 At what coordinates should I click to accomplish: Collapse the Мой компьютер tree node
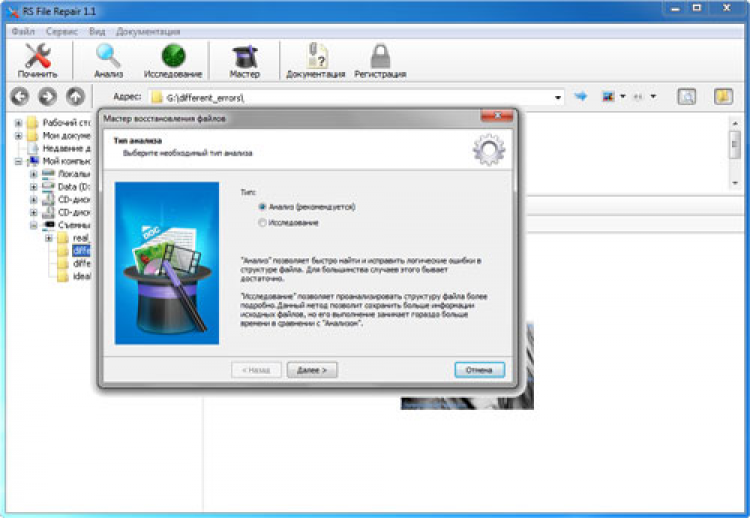(x=18, y=161)
